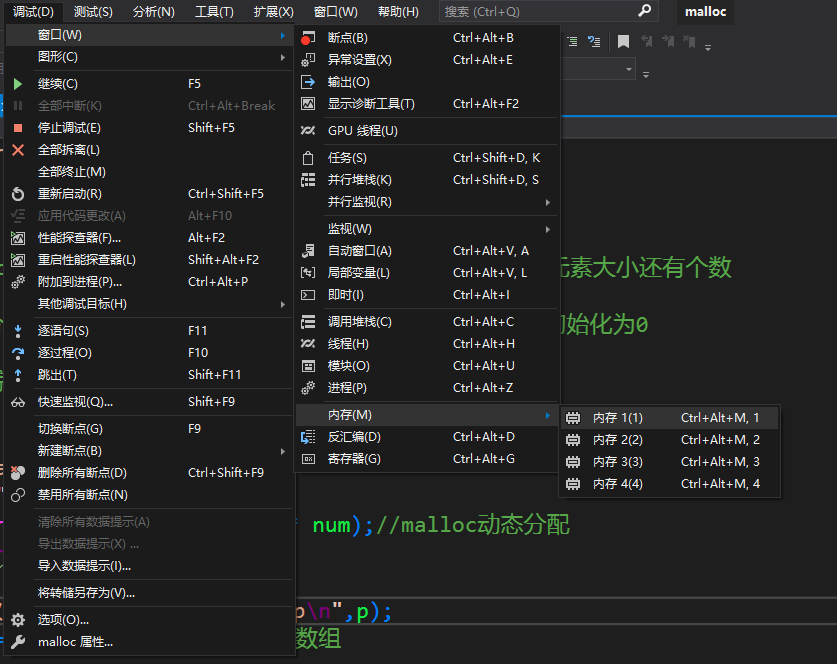Click the Registers (寄存器) icon
Viewport: 837px width, 664px height.
click(x=308, y=459)
